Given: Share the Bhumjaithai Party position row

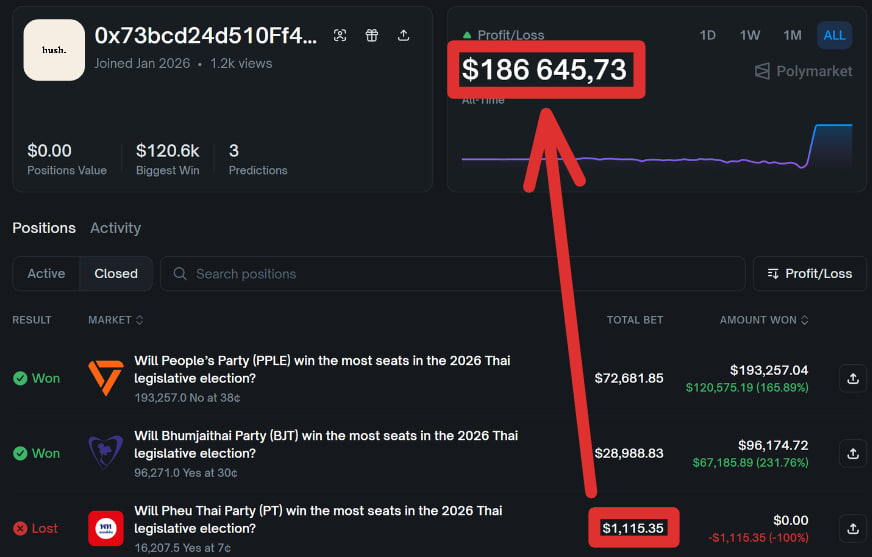Looking at the screenshot, I should click(853, 453).
